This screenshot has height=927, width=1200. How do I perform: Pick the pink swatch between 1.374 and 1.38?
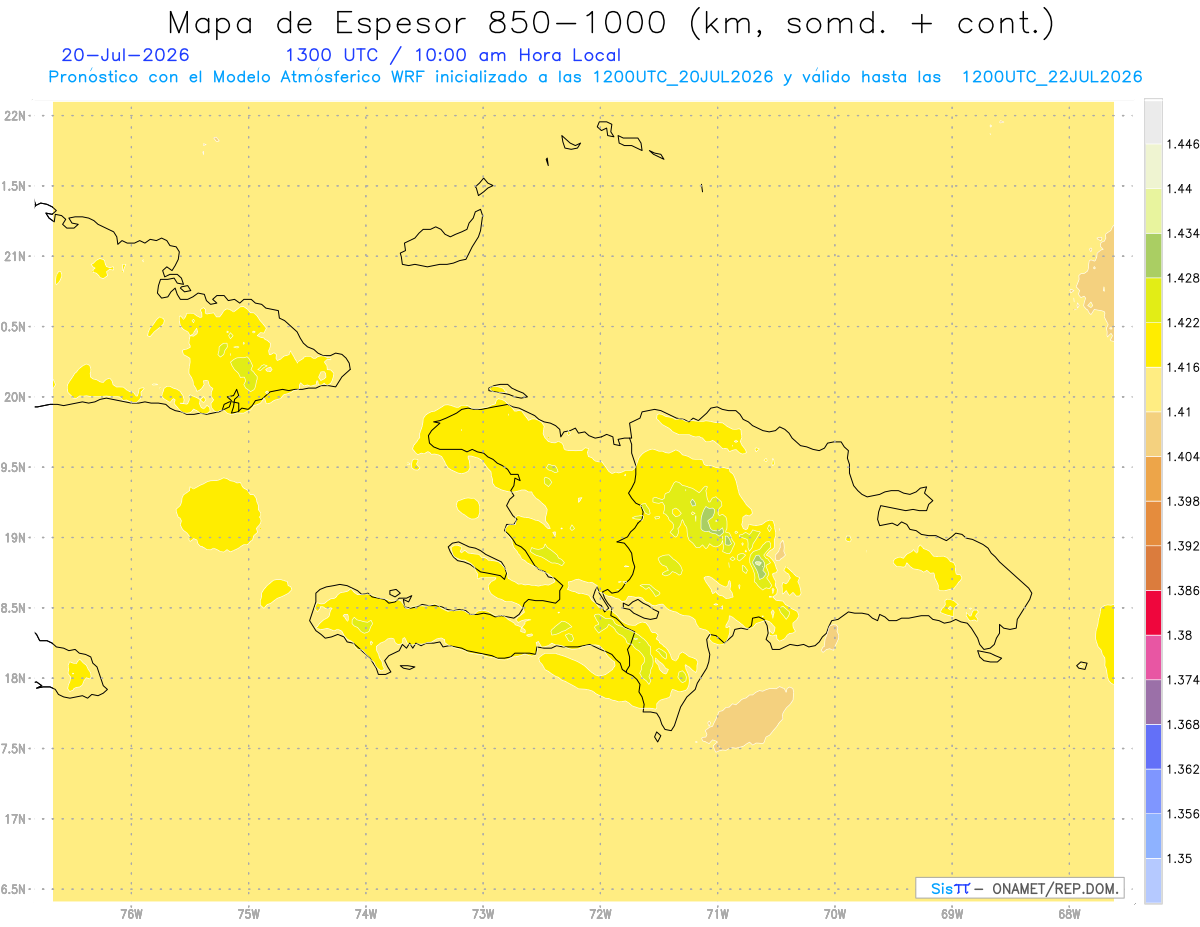coord(1153,657)
